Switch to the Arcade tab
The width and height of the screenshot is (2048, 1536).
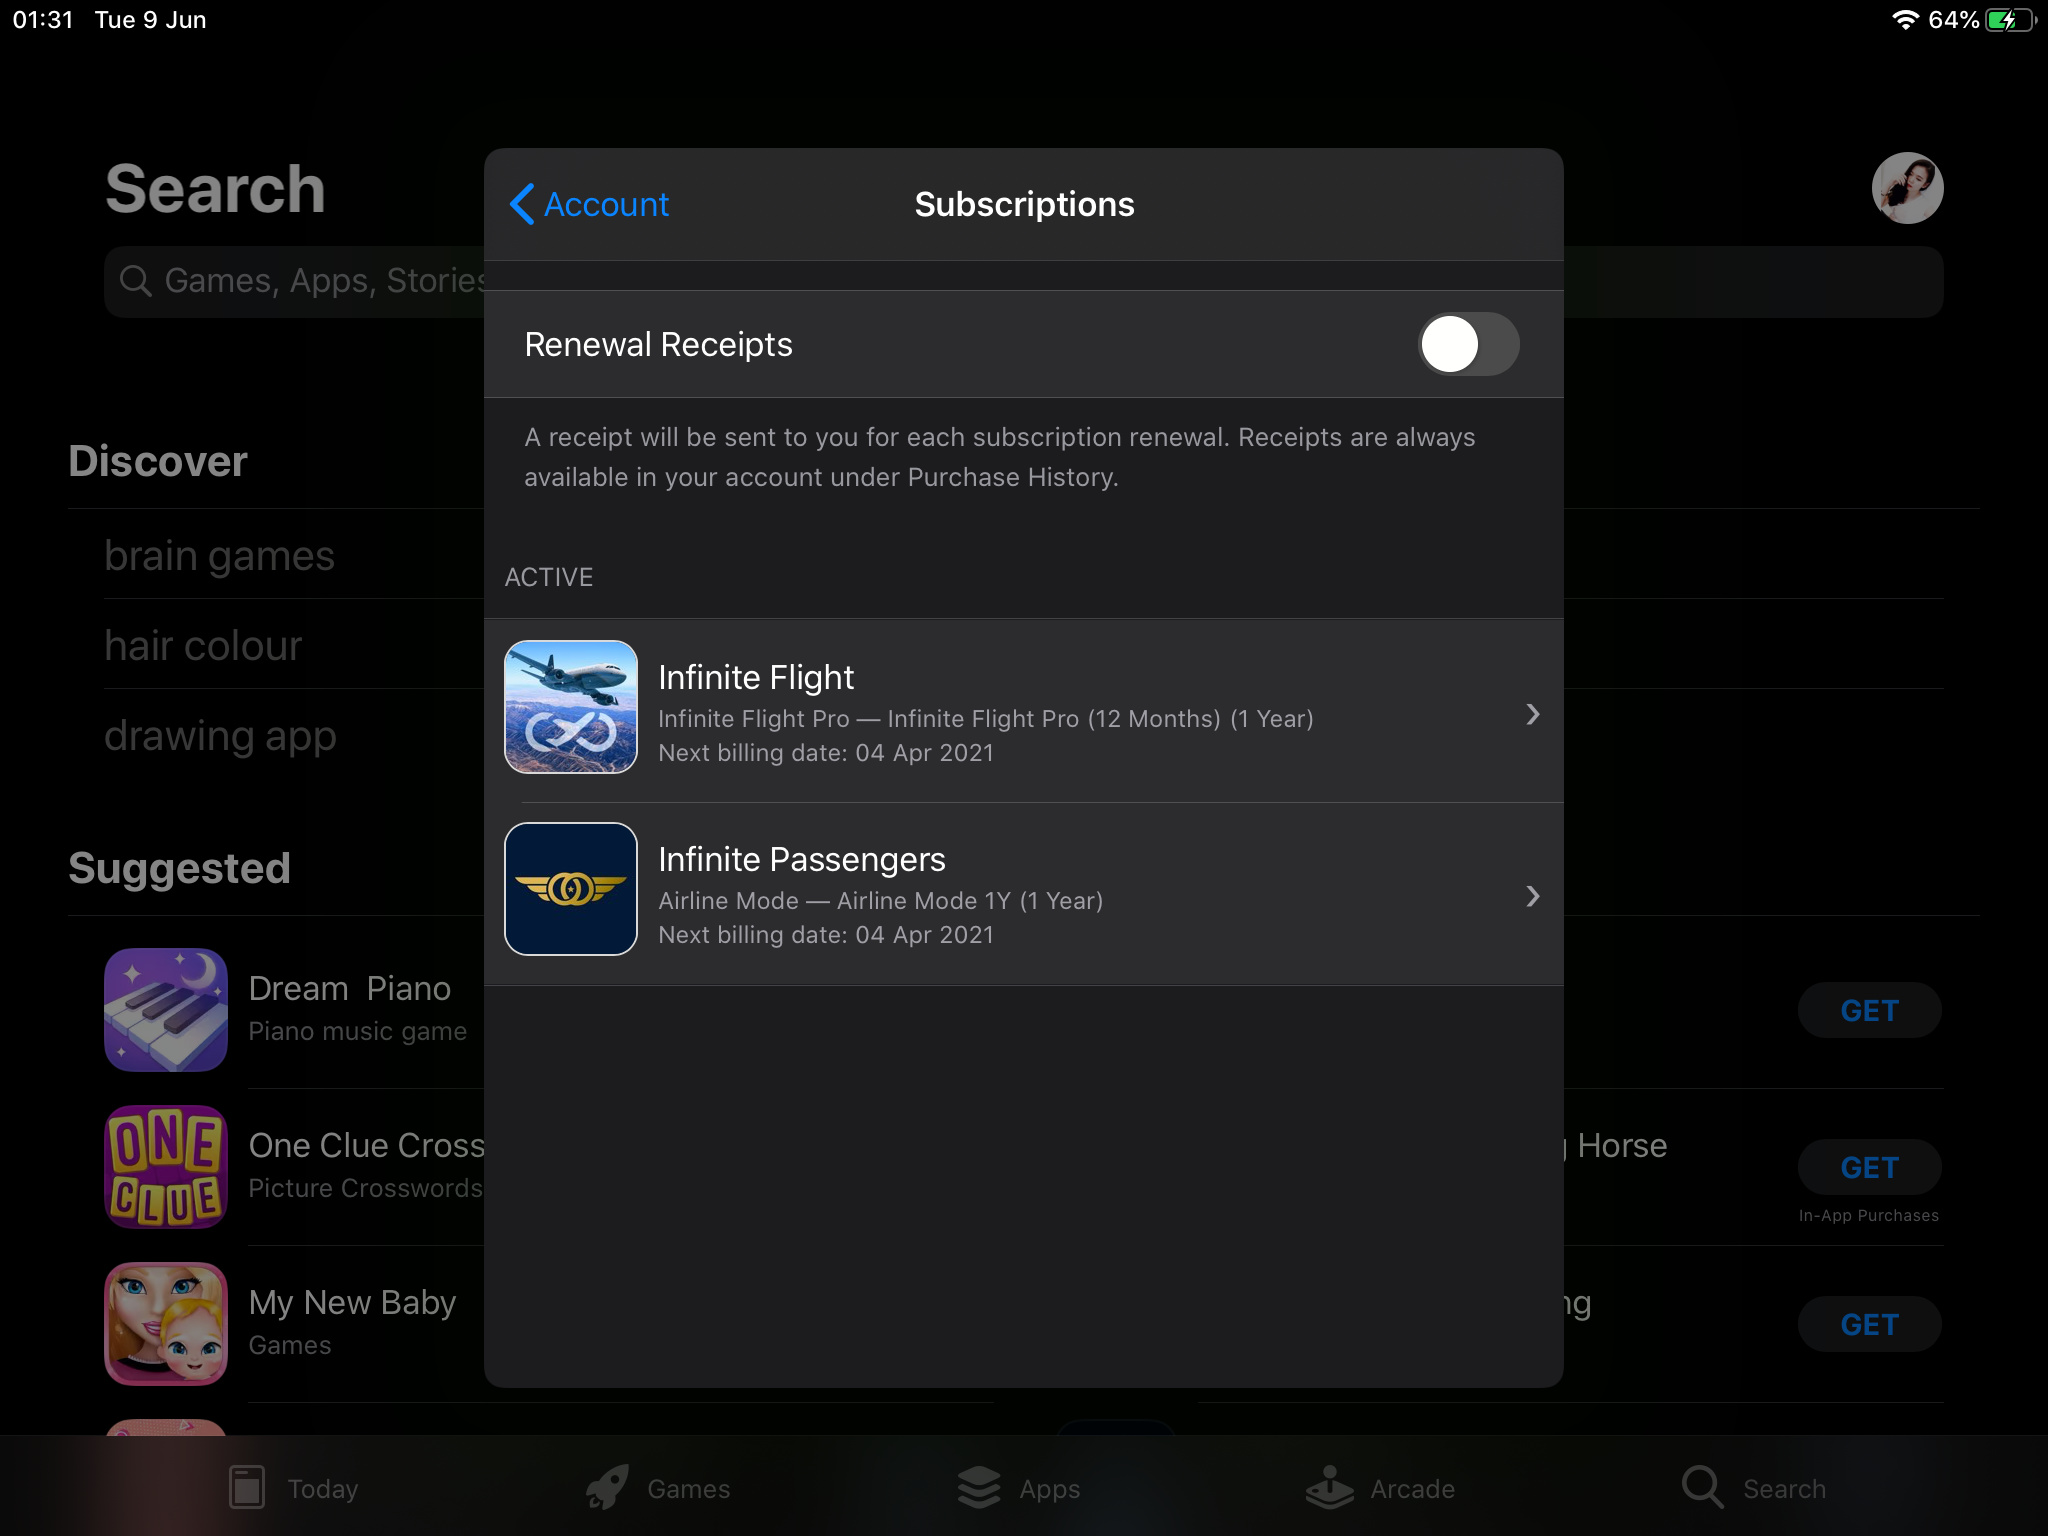tap(1381, 1488)
